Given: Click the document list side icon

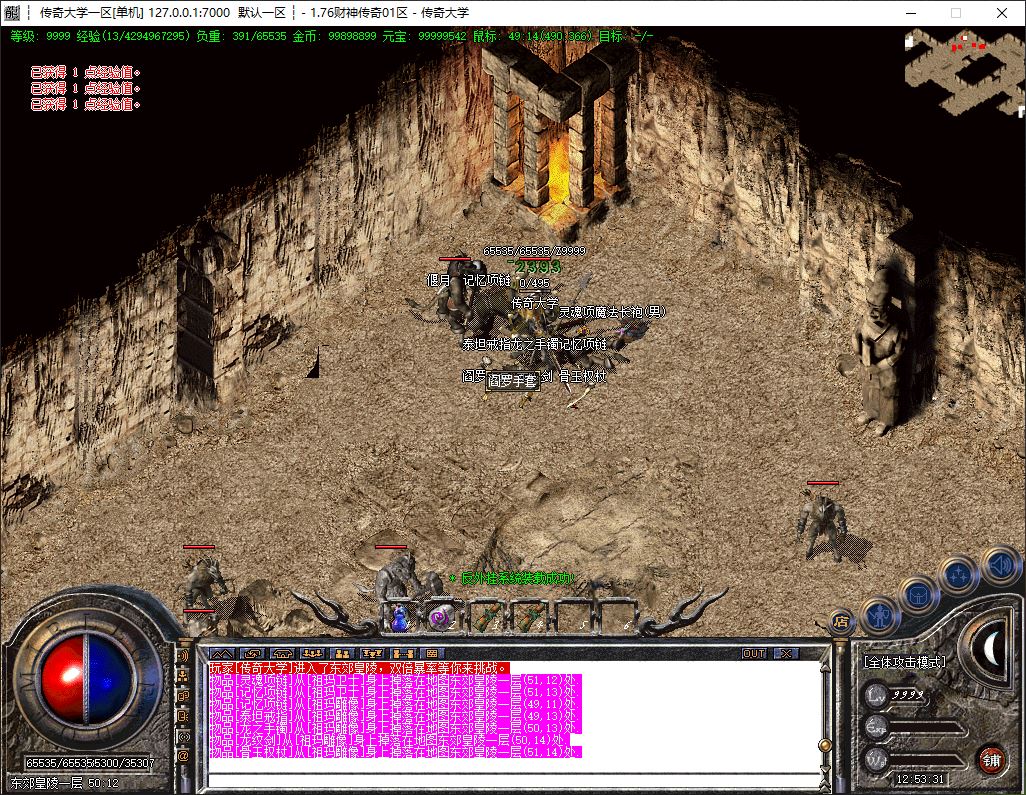Looking at the screenshot, I should click(x=183, y=716).
